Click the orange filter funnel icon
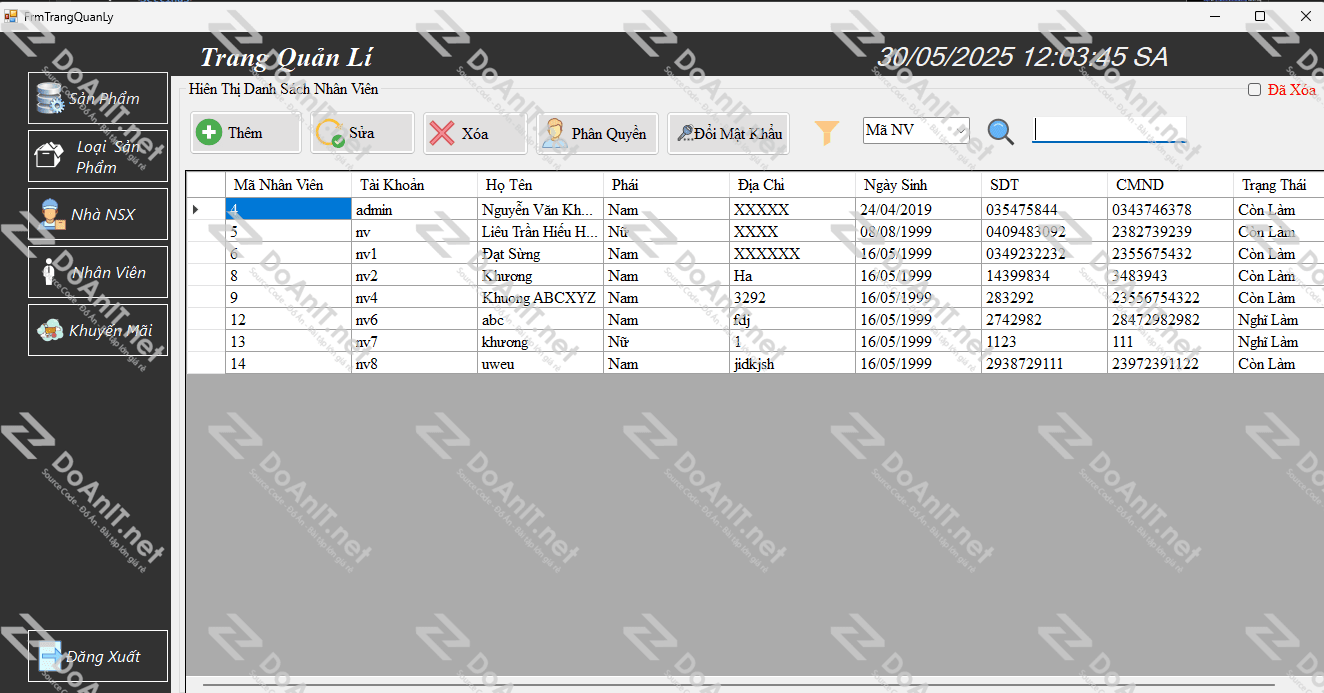Viewport: 1324px width, 693px height. point(827,132)
